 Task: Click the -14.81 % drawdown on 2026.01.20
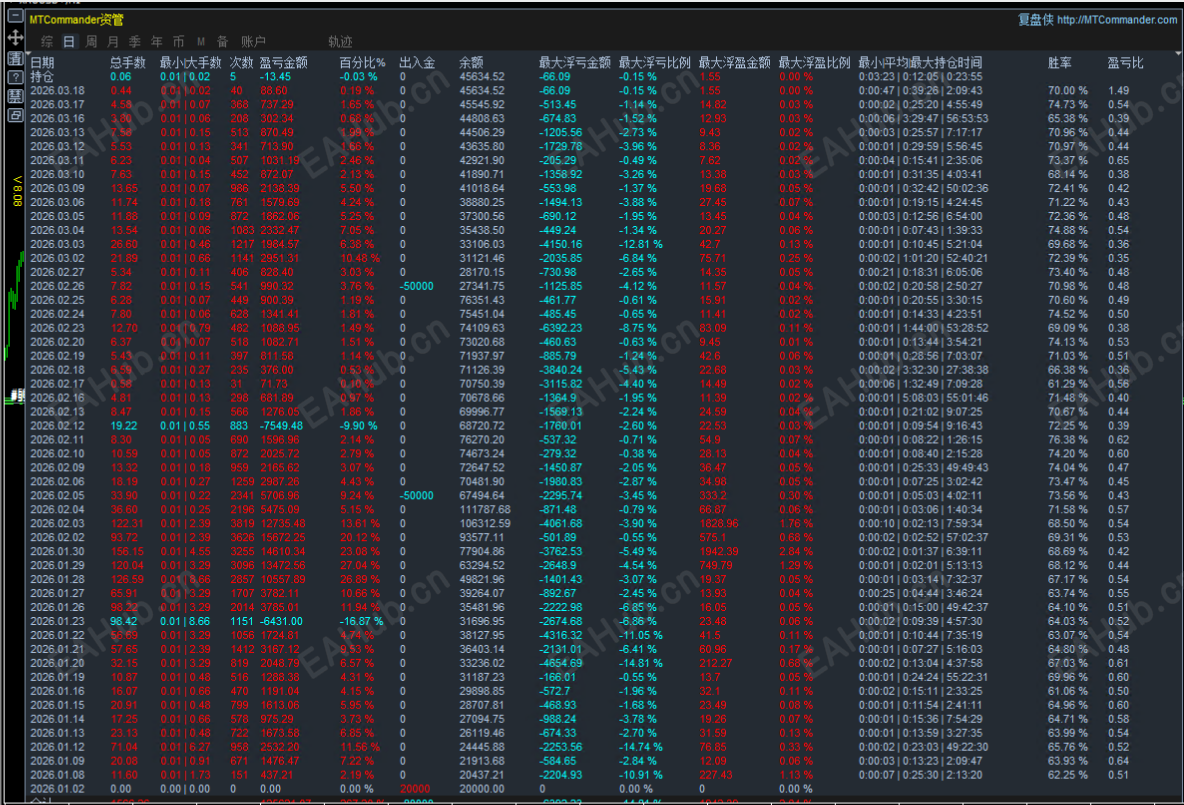coord(641,663)
